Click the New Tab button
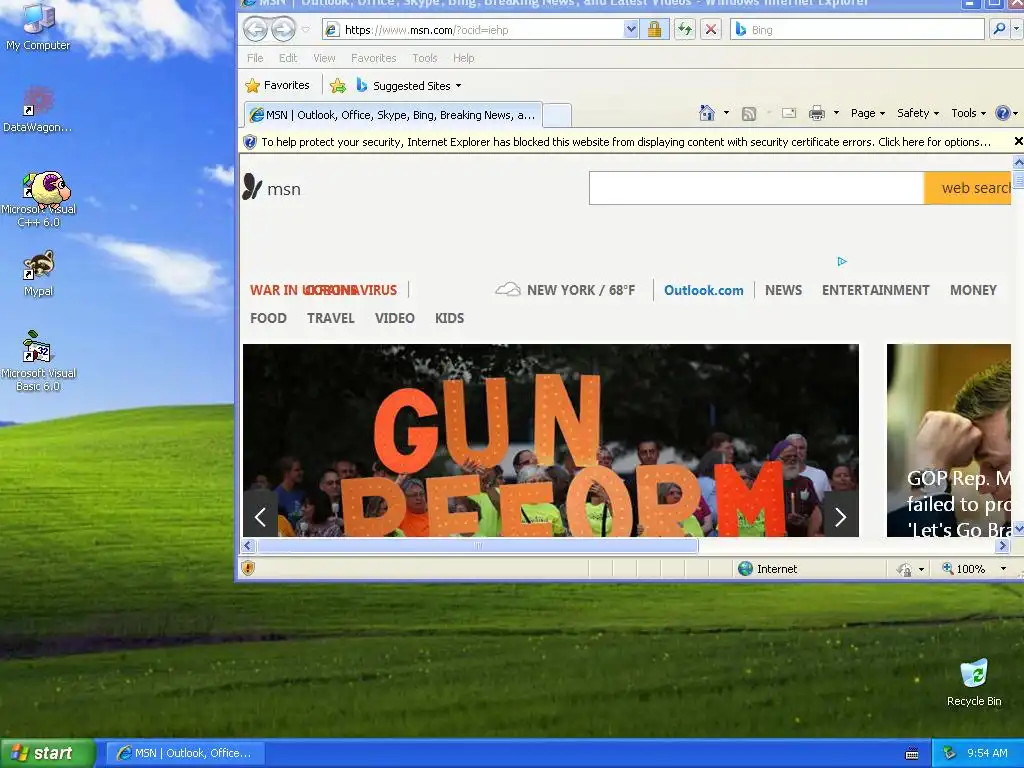The width and height of the screenshot is (1024, 768). click(557, 116)
